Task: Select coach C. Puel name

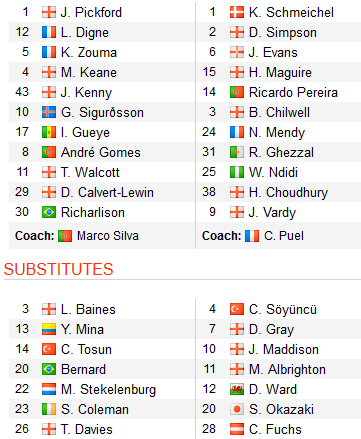Action: pos(284,236)
